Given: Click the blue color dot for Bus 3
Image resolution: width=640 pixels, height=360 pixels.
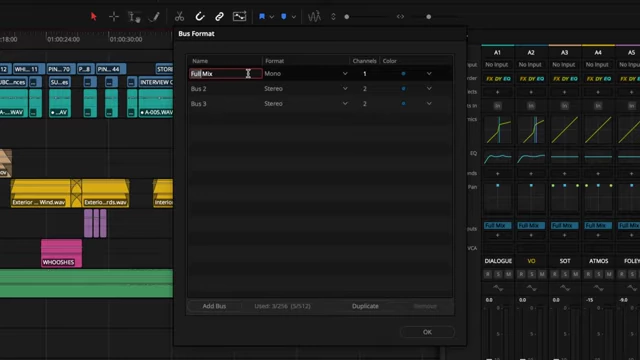Looking at the screenshot, I should click(x=403, y=104).
